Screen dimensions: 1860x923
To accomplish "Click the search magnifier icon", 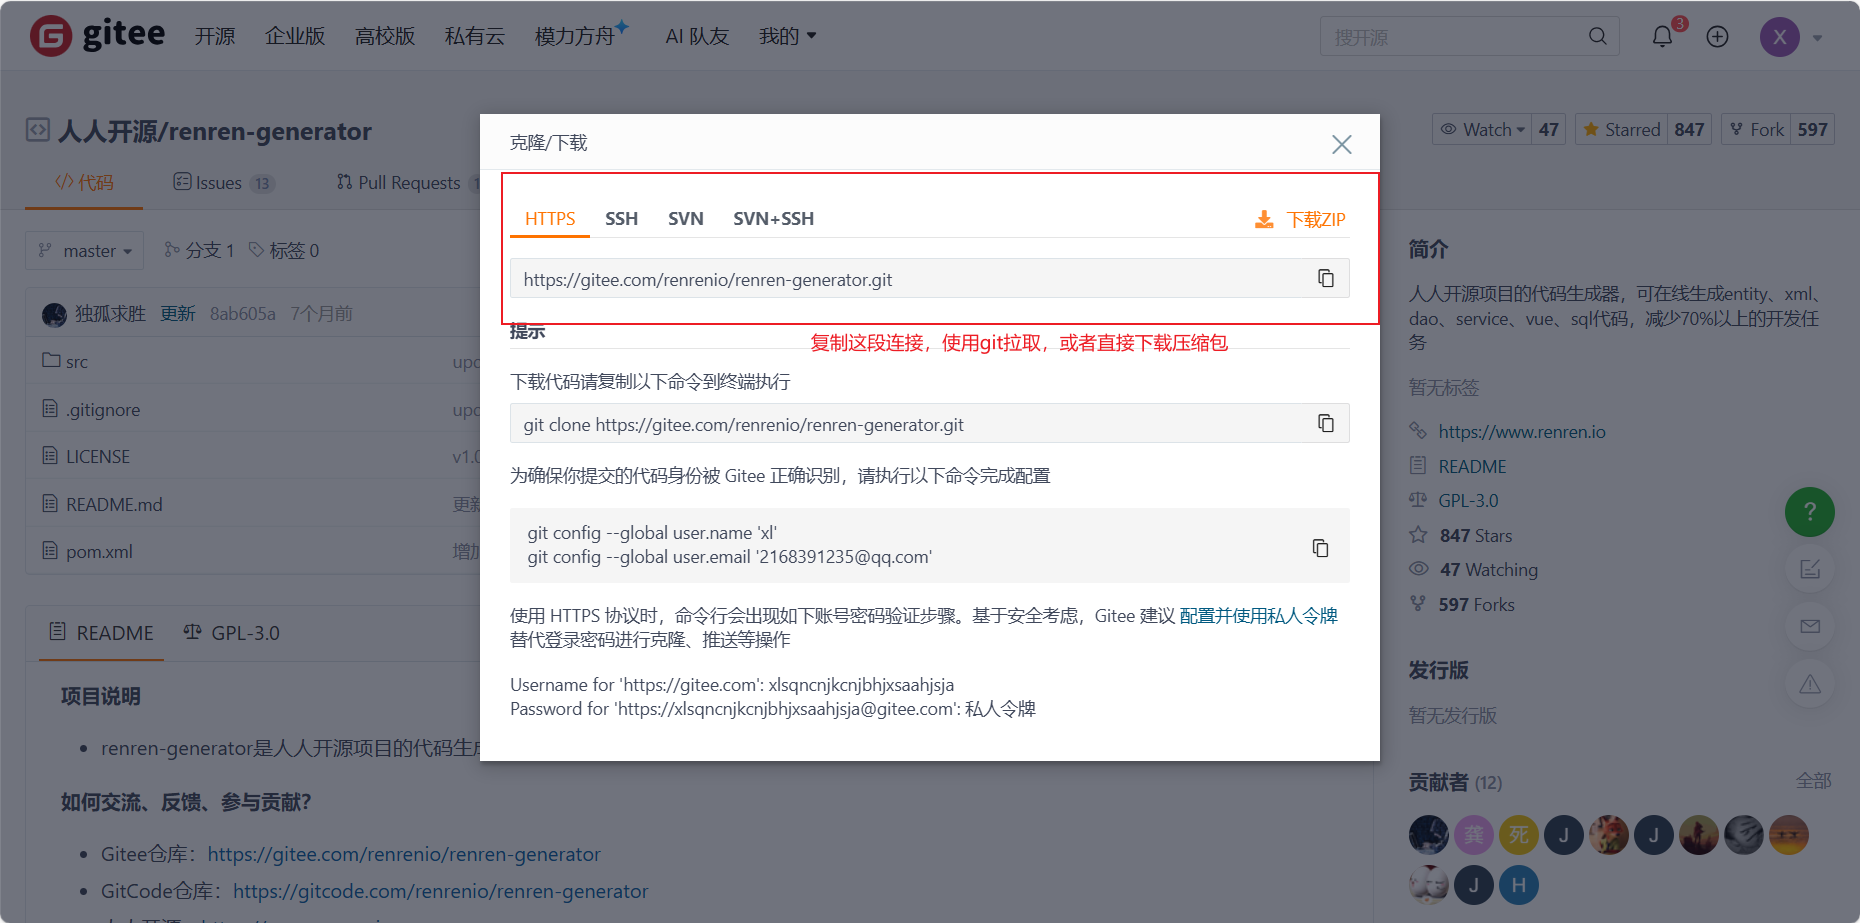I will [1597, 36].
